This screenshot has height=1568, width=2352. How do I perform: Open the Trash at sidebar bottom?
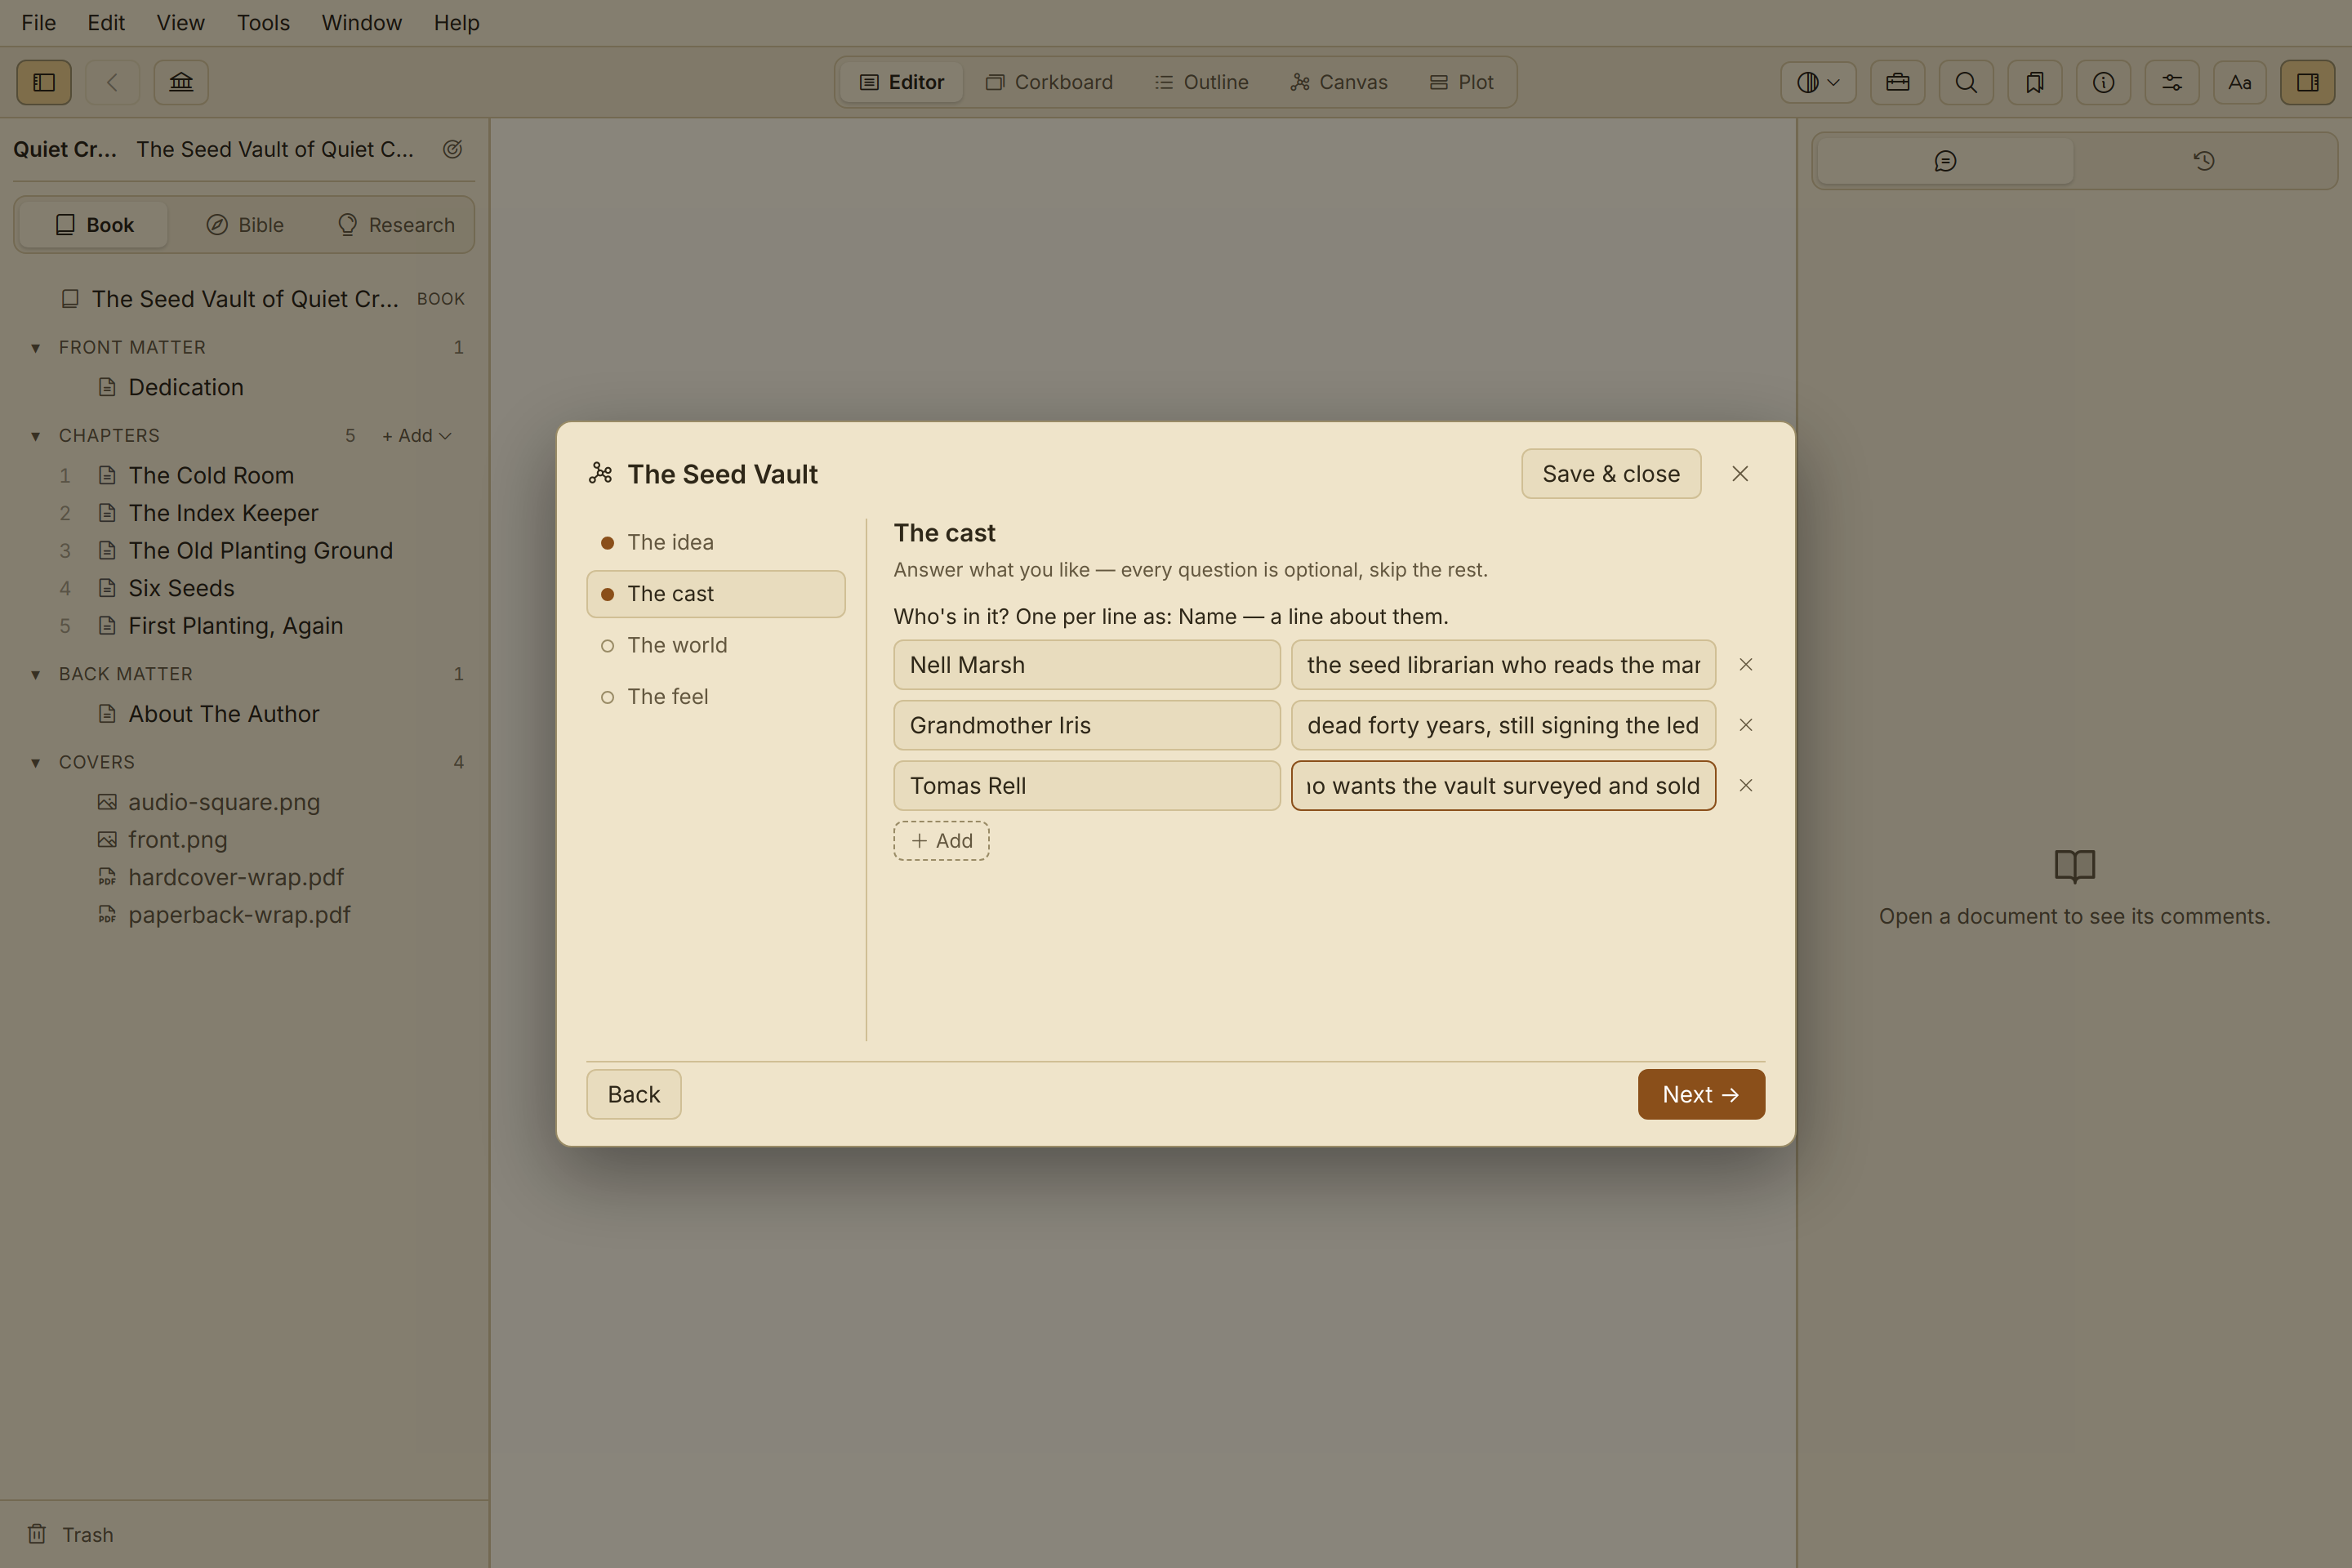coord(70,1534)
